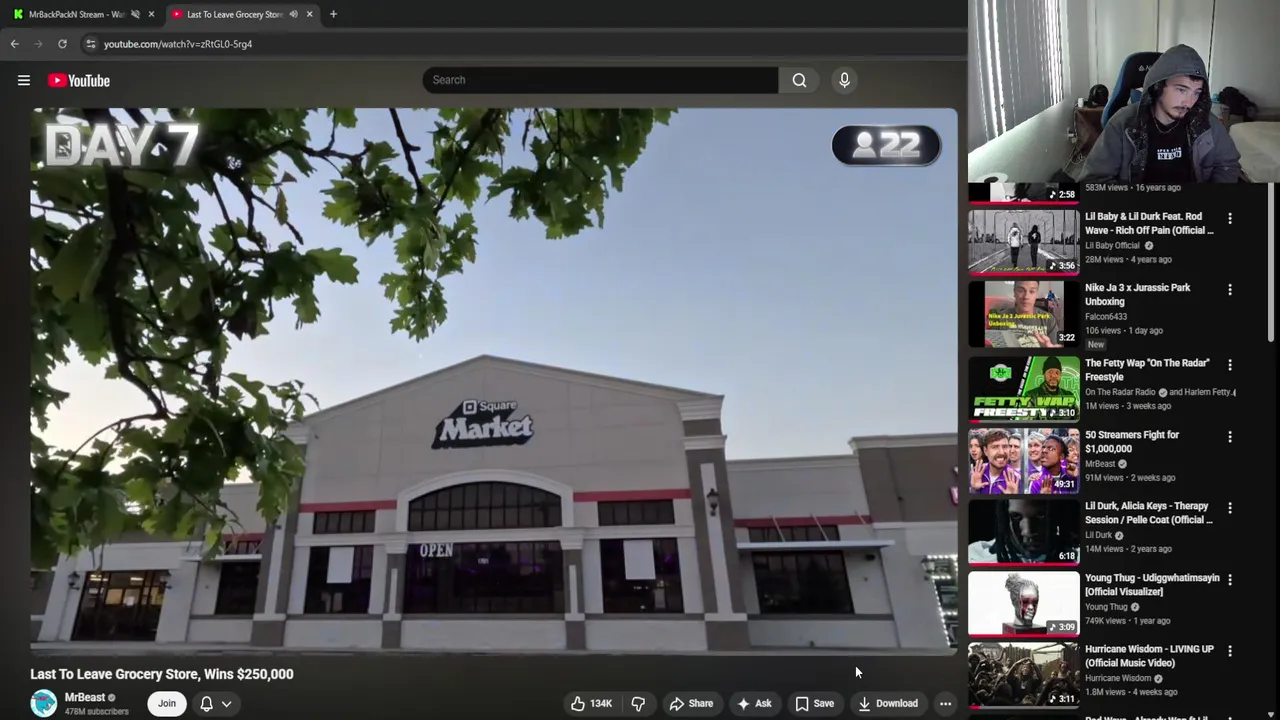Visit the Young Thug channel name
This screenshot has width=1280, height=720.
[x=1106, y=607]
